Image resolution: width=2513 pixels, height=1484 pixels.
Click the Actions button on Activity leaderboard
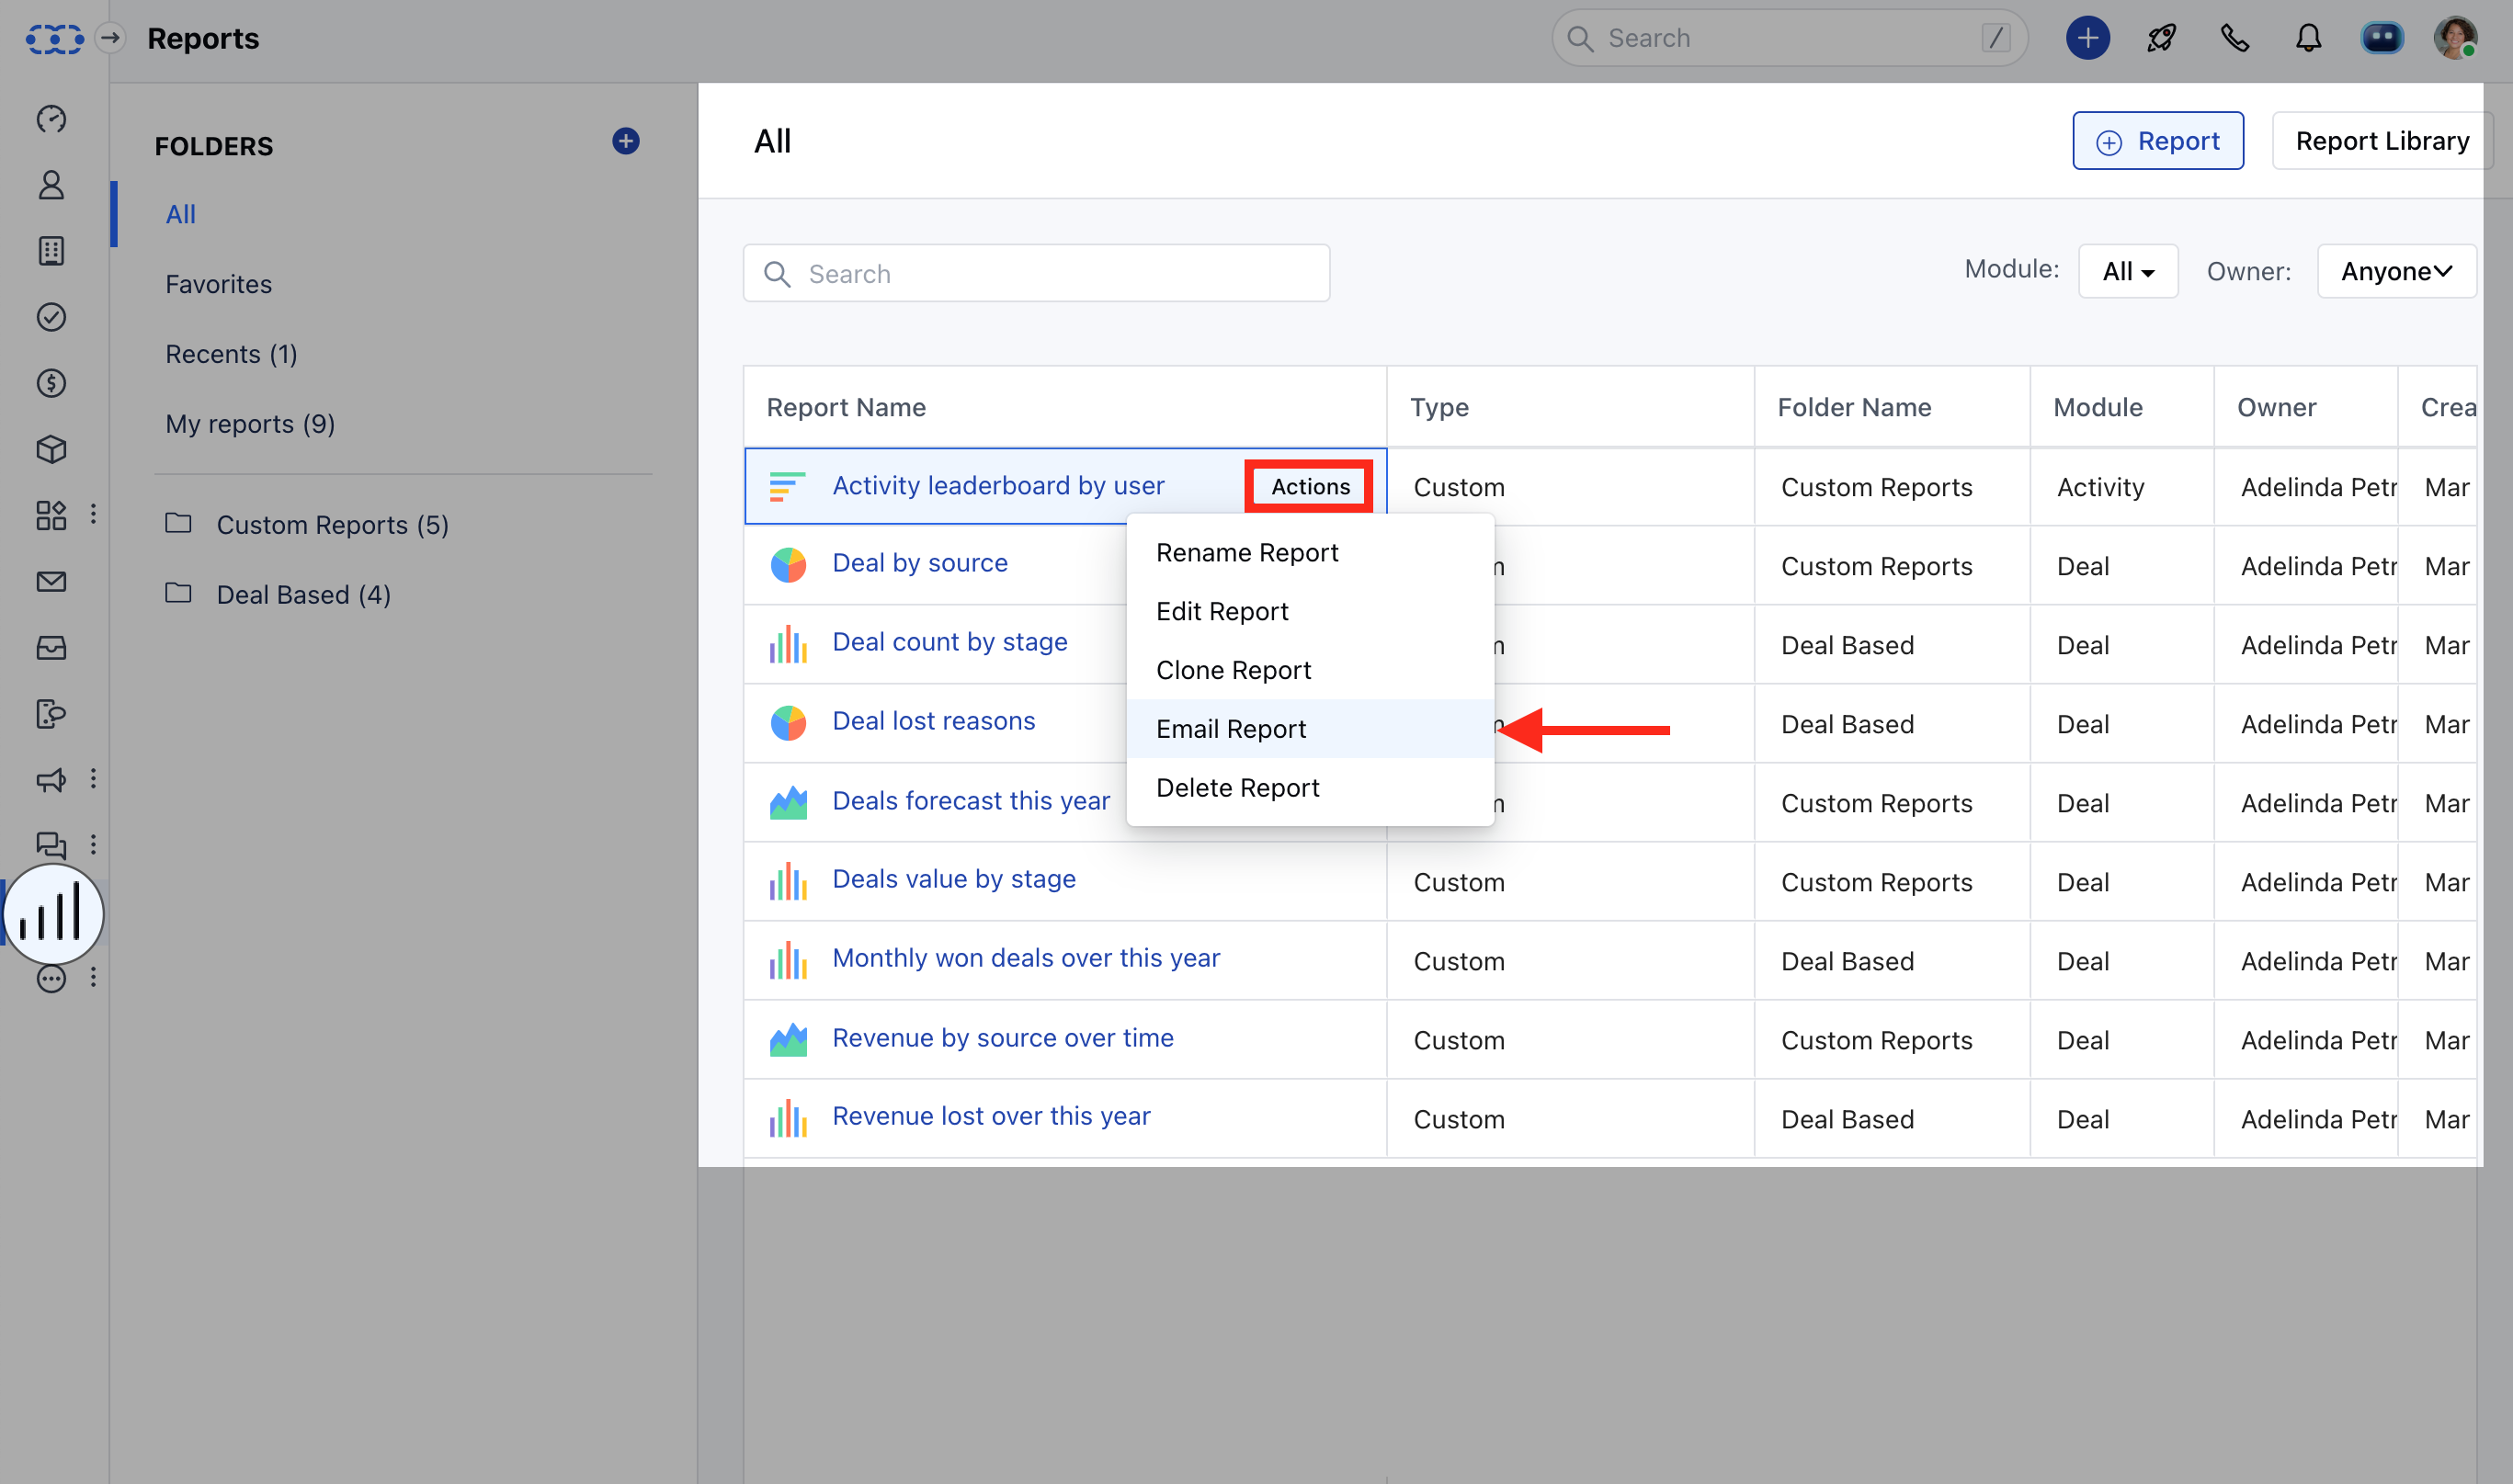[1309, 487]
